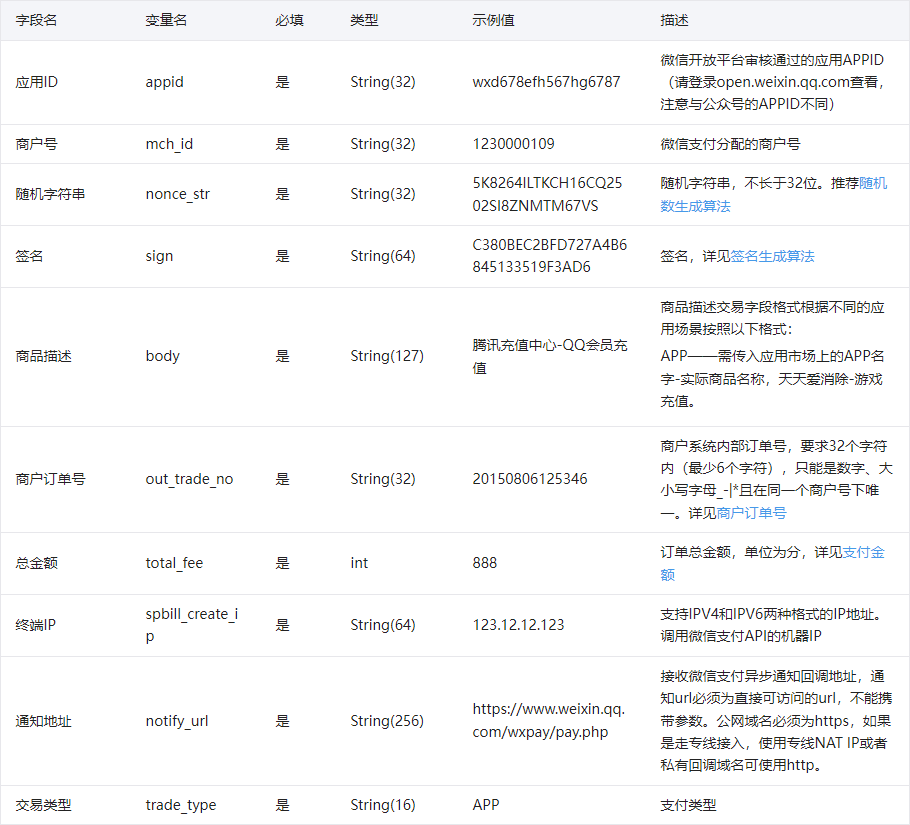Click the 商户订单号 field name cell

[50, 479]
